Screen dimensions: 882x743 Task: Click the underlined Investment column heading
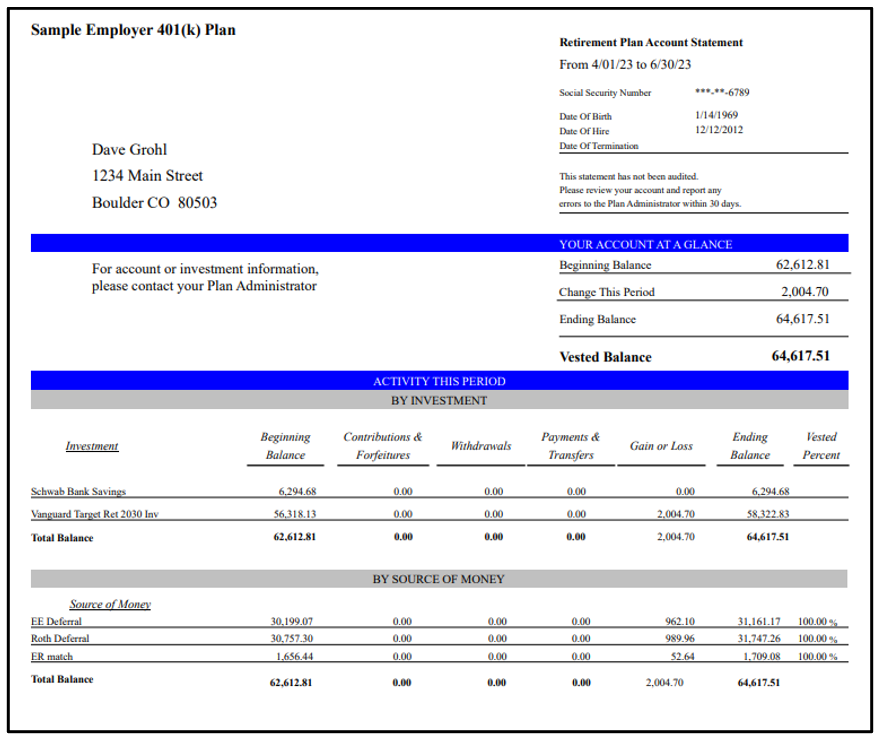point(92,446)
